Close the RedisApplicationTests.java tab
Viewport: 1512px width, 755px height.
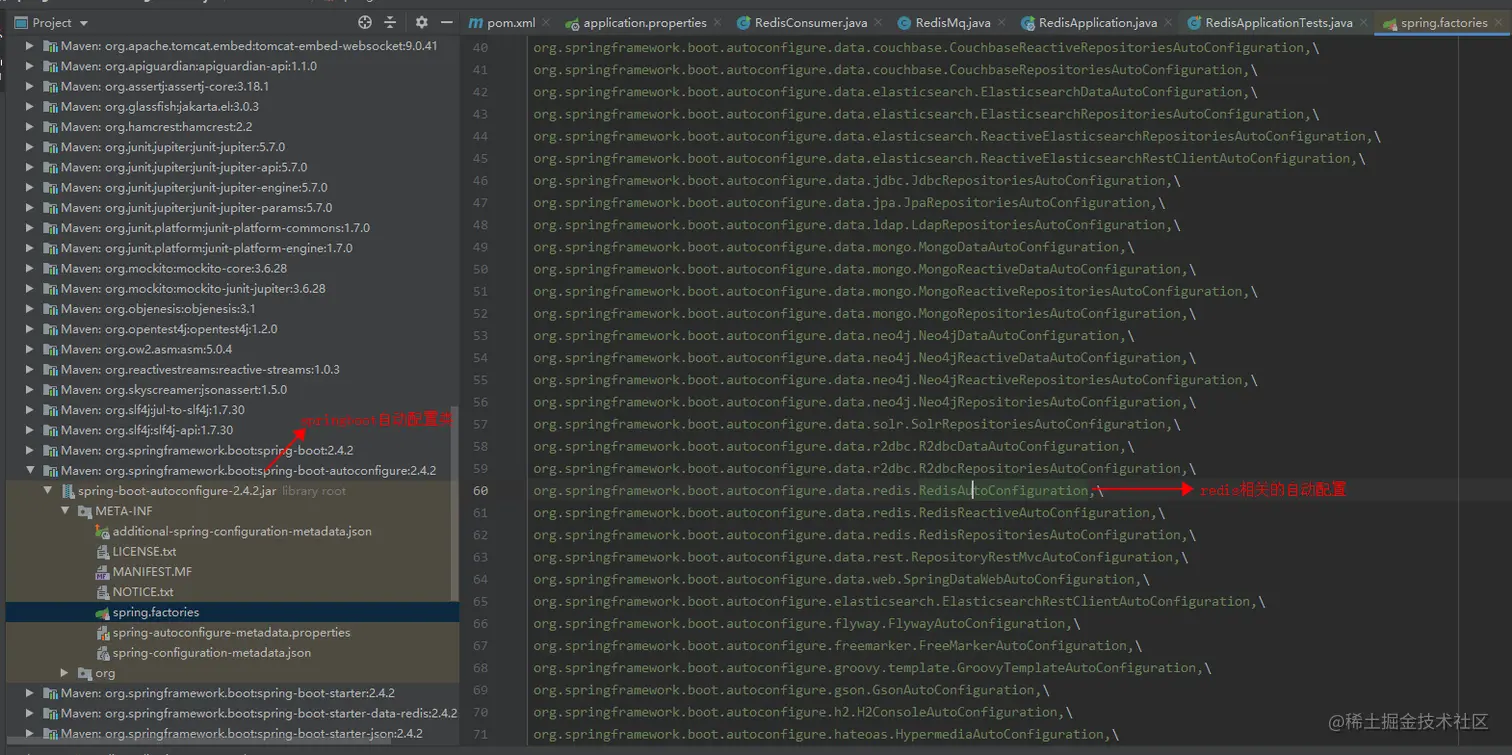click(x=1364, y=23)
